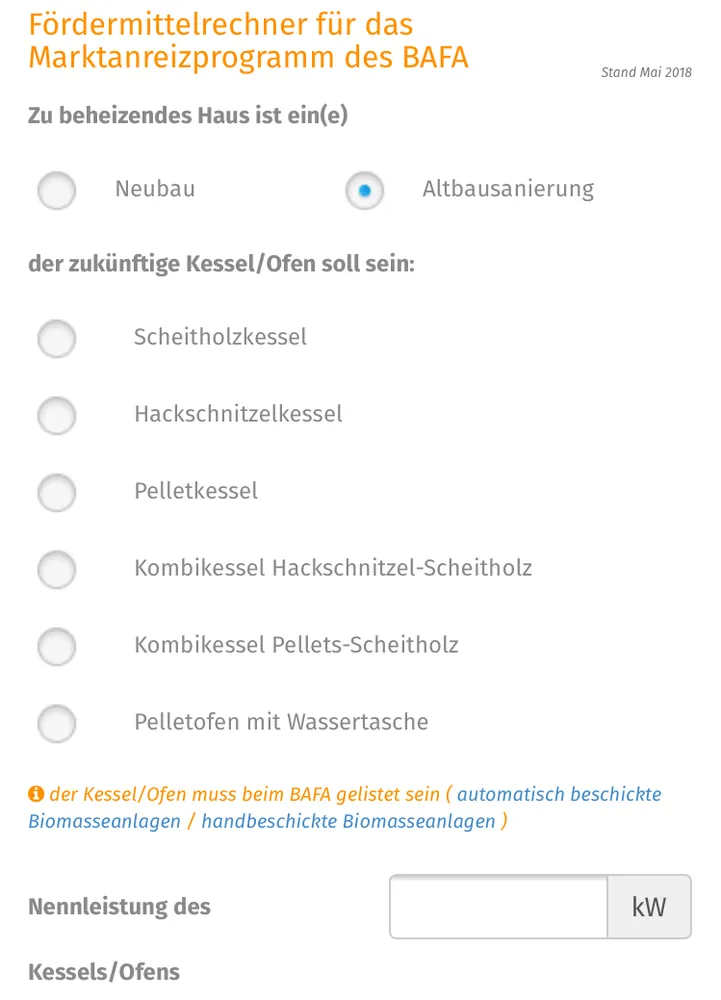Click the kW unit addon

tap(649, 907)
